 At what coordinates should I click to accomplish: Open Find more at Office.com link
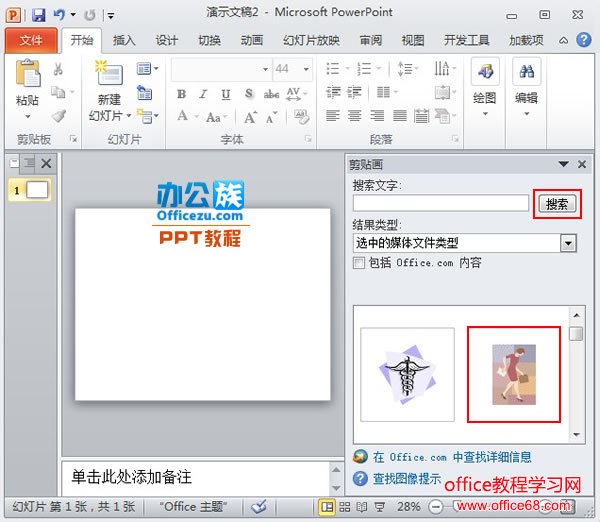pos(452,457)
